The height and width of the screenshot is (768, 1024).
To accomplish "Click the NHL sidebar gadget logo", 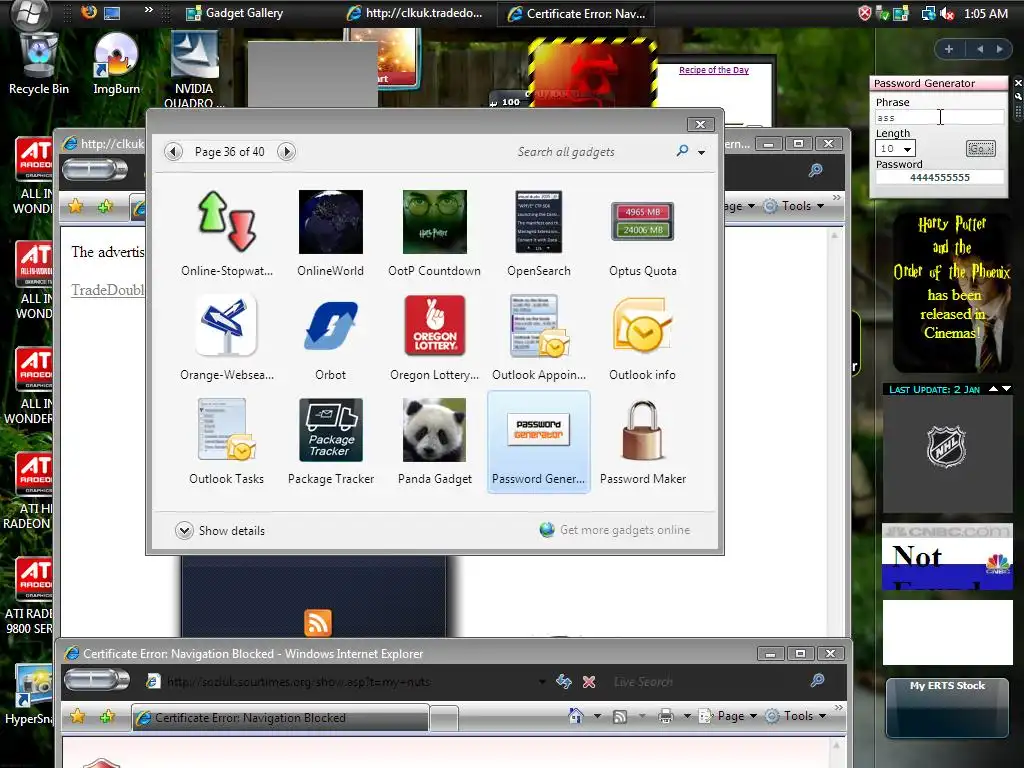I will [947, 447].
